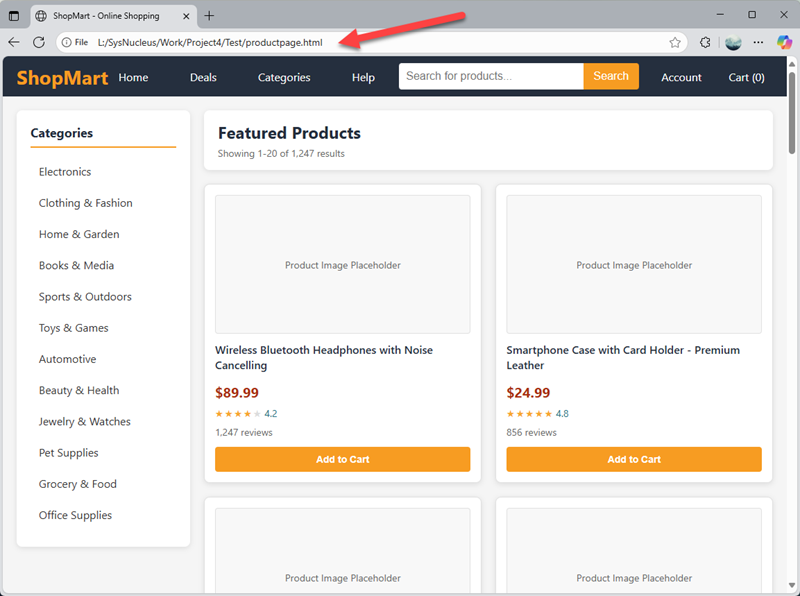
Task: Open the browser settings three-dot menu
Action: click(758, 42)
